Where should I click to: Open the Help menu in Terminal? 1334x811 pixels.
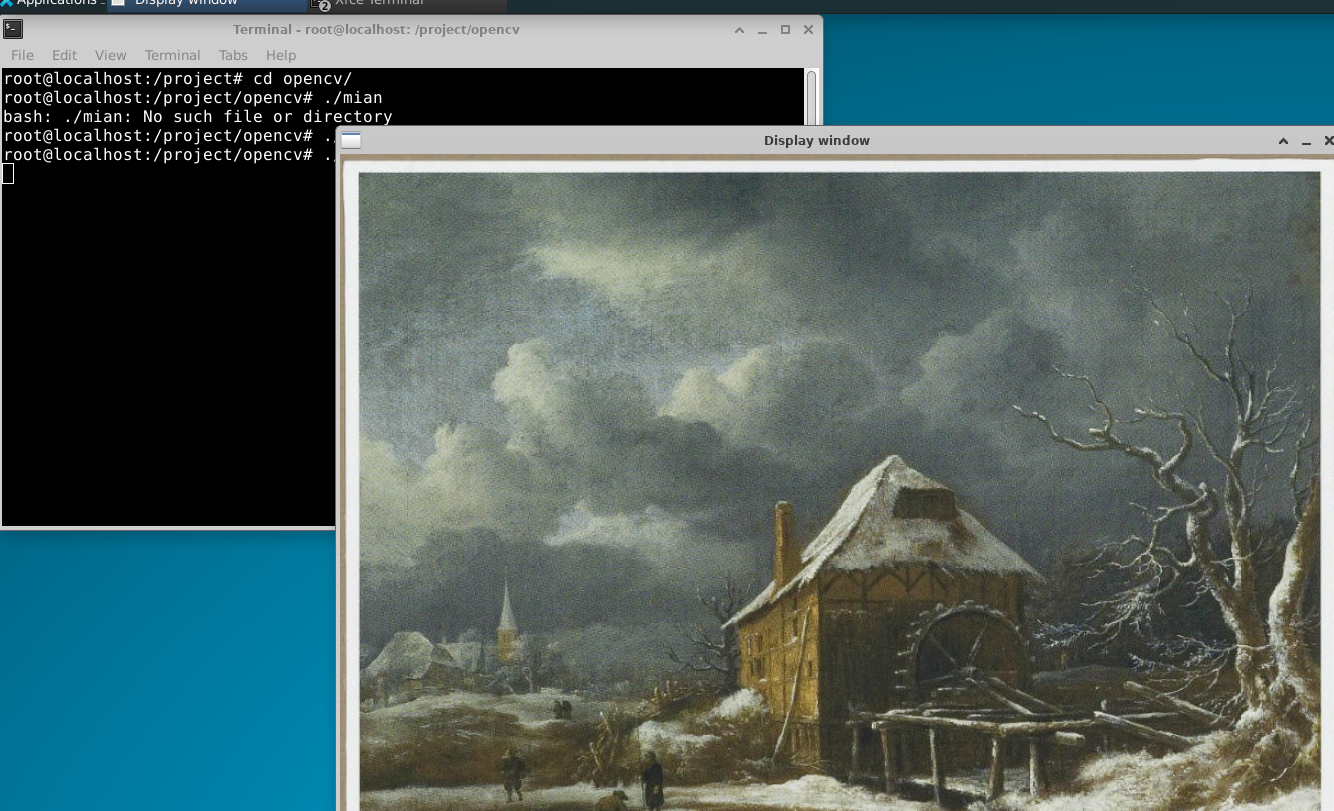point(281,55)
